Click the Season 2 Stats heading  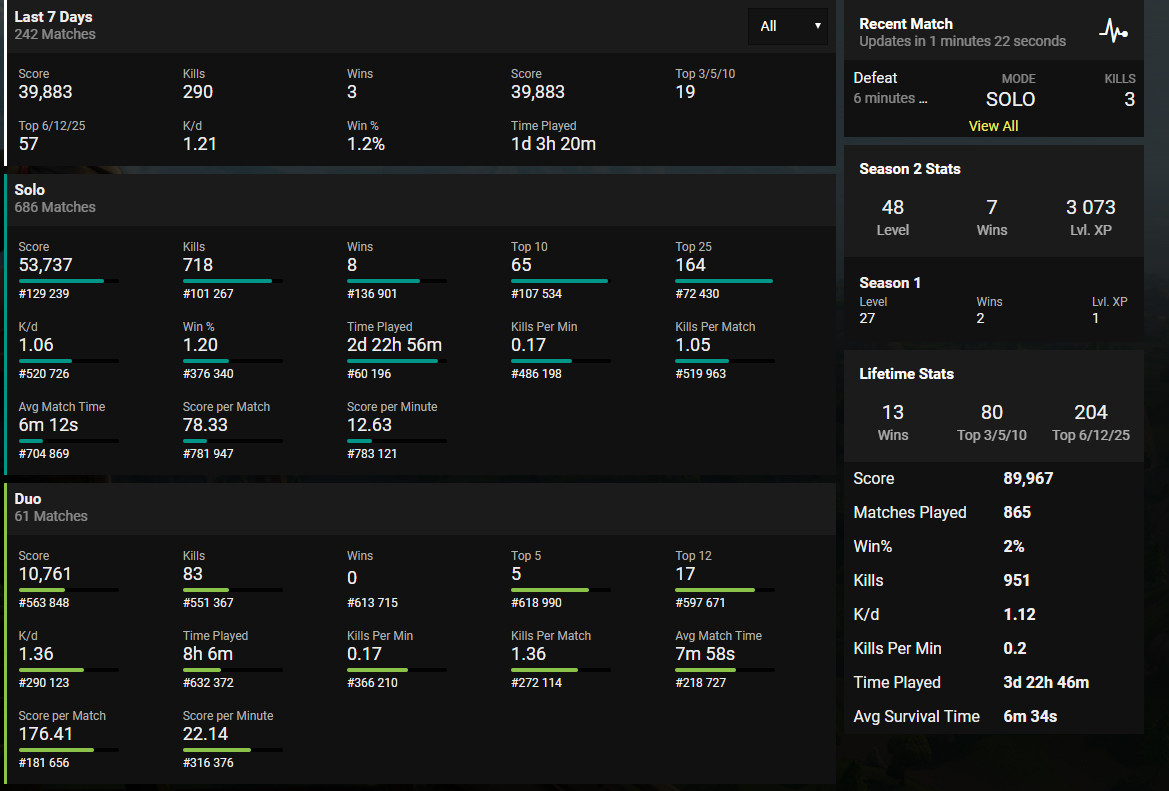click(x=909, y=169)
